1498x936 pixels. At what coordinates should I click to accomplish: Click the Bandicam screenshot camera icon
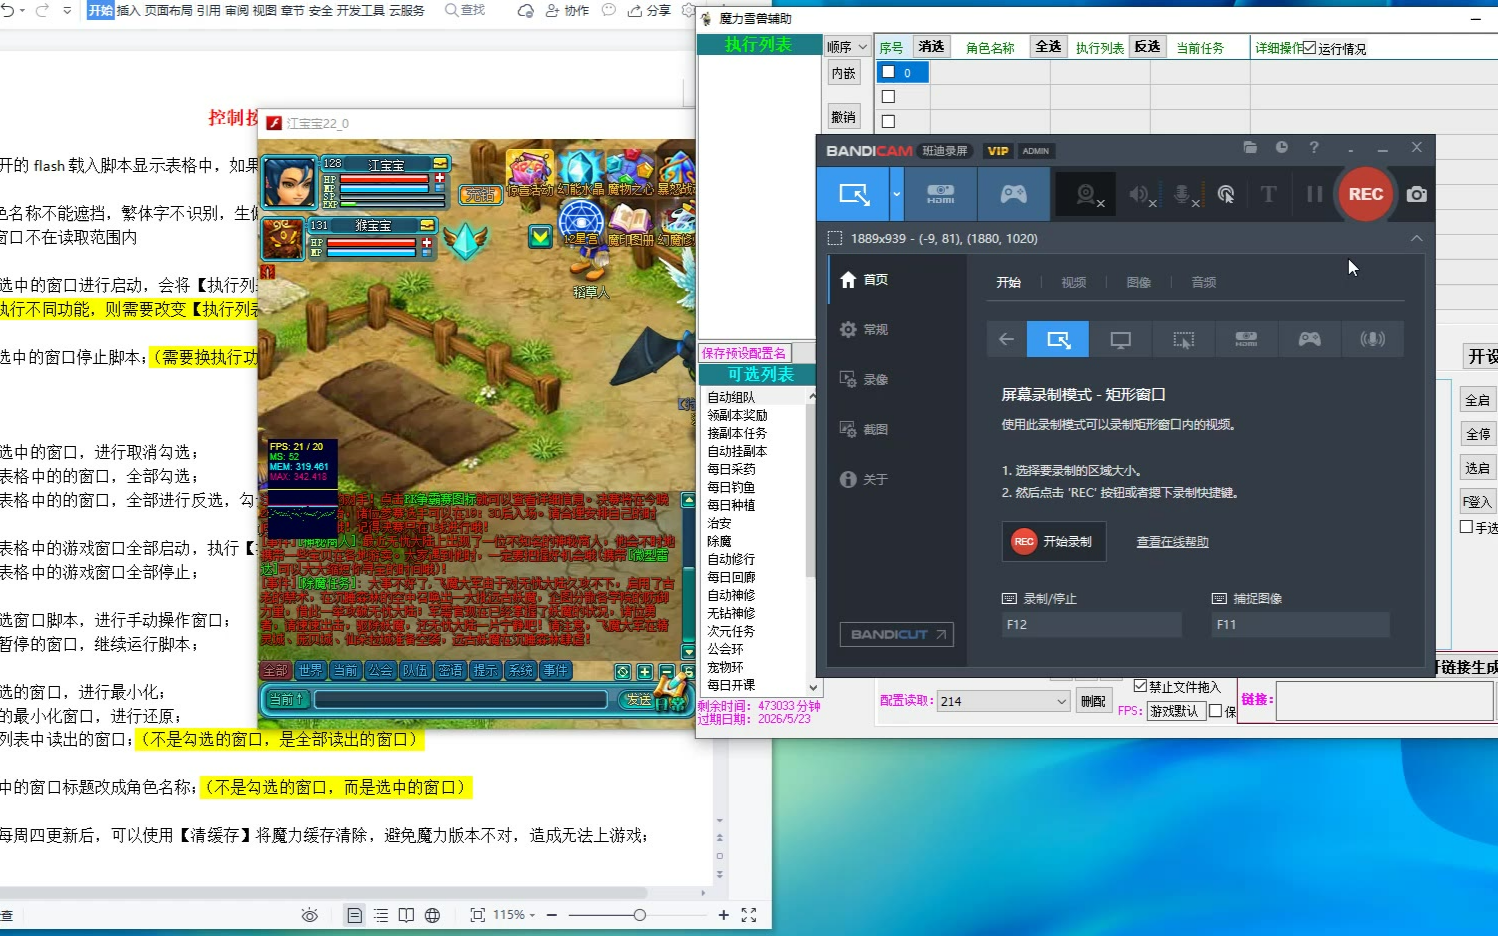click(x=1416, y=194)
